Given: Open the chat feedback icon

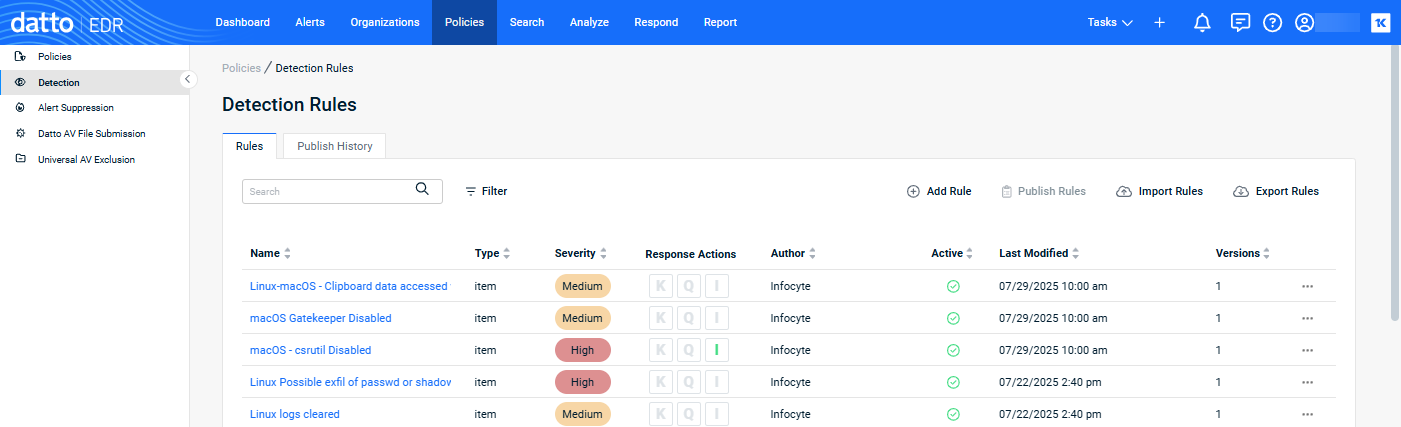Looking at the screenshot, I should coord(1240,22).
